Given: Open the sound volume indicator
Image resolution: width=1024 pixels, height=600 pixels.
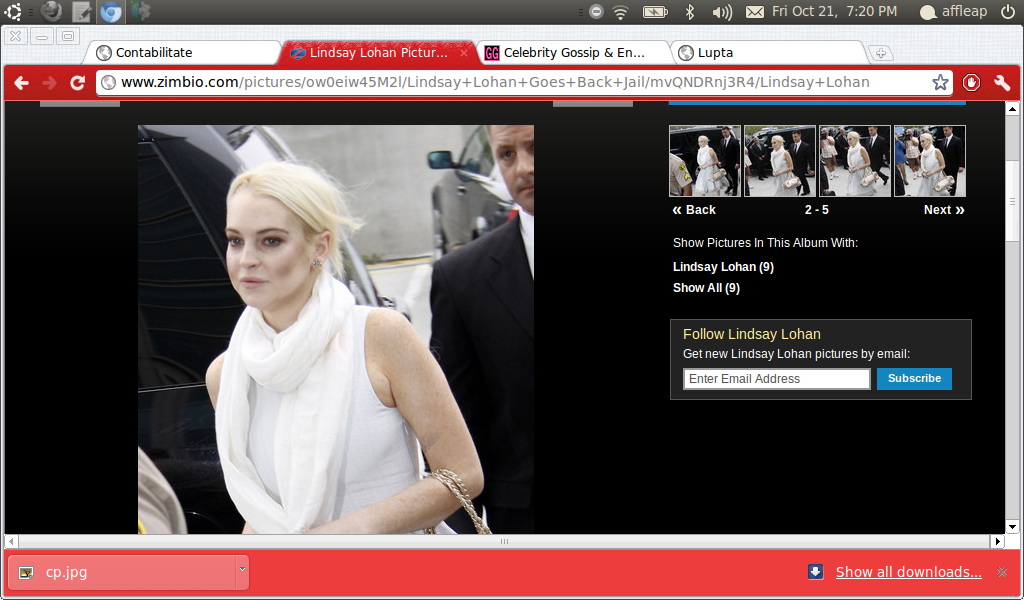Looking at the screenshot, I should pyautogui.click(x=722, y=12).
